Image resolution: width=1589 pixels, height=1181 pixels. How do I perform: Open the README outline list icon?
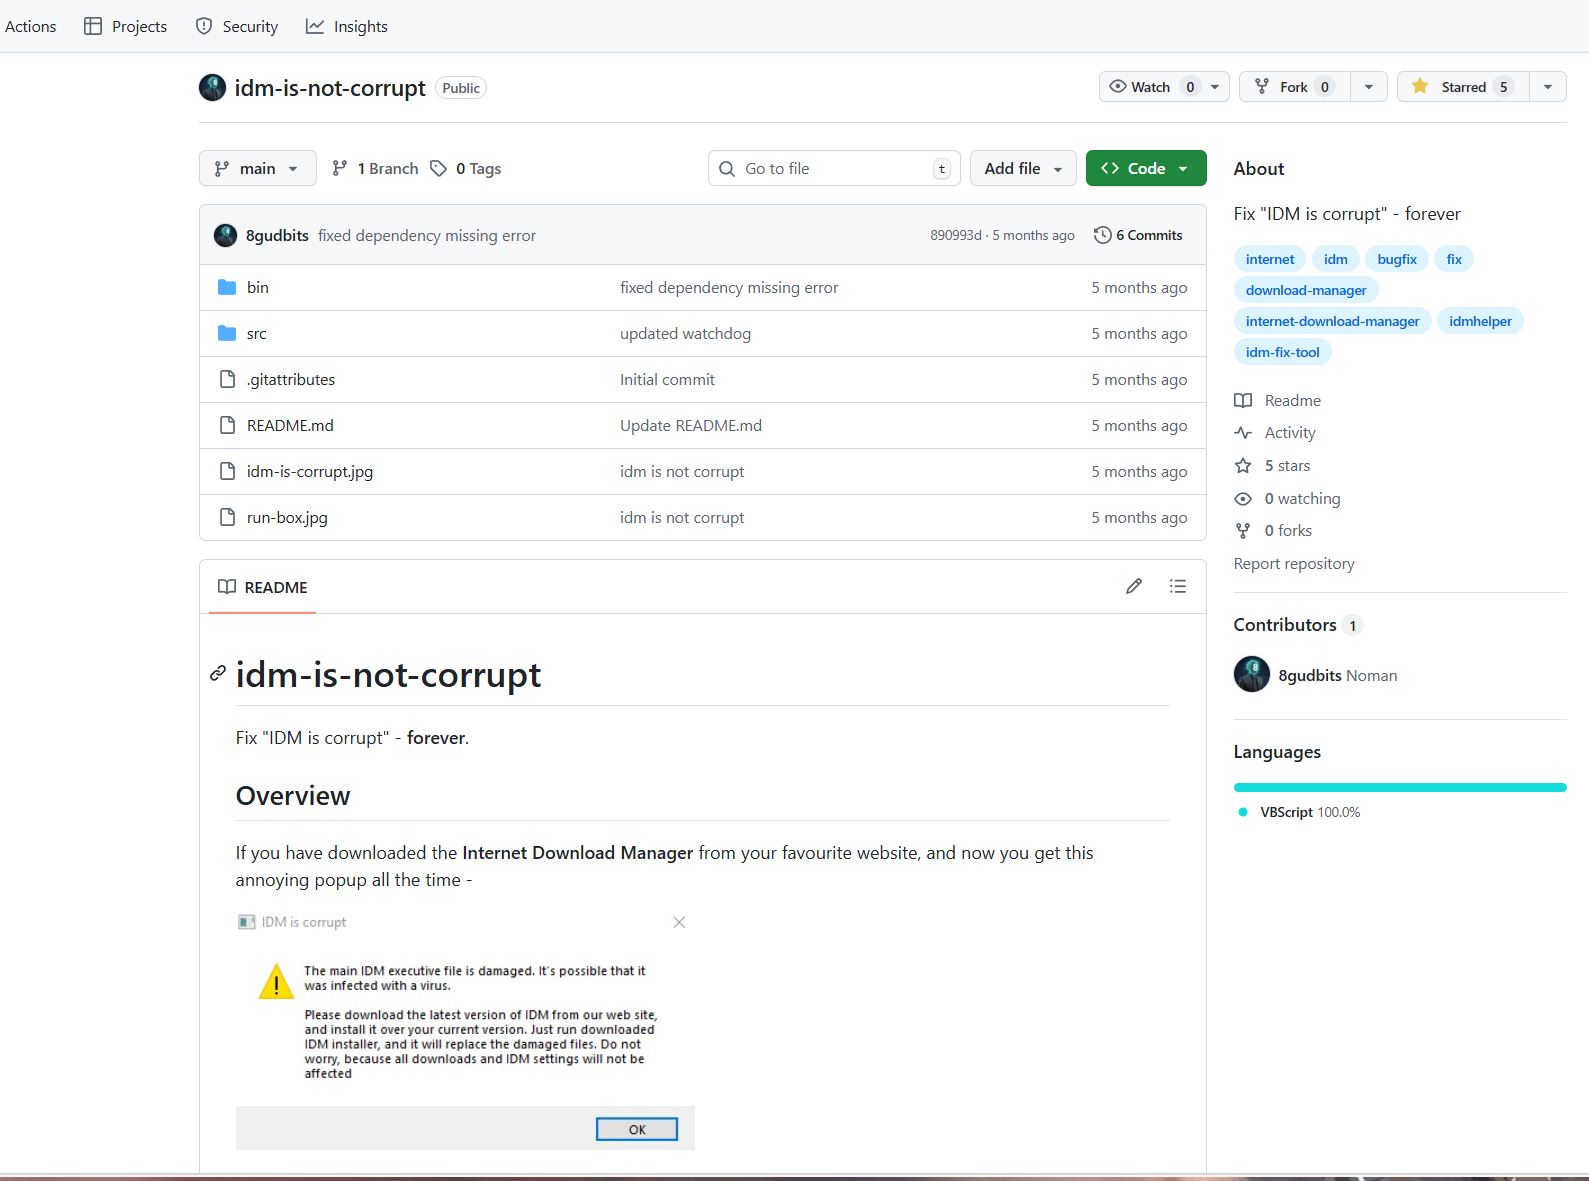coord(1178,586)
